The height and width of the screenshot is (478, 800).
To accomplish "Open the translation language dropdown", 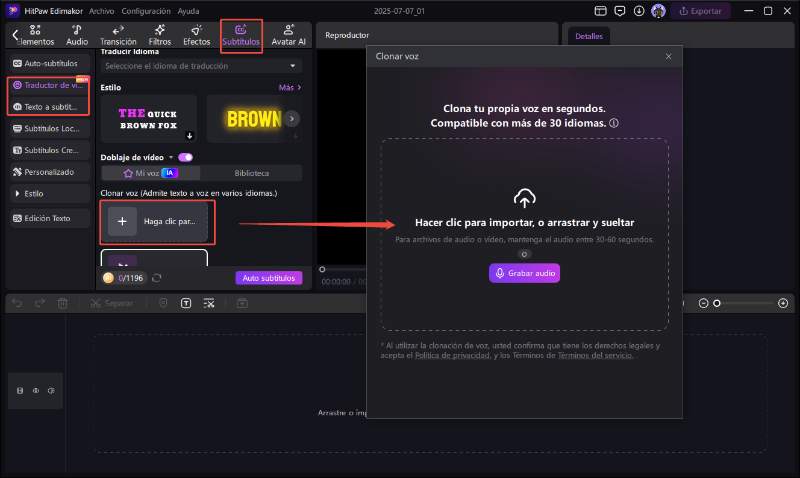I will tap(201, 66).
